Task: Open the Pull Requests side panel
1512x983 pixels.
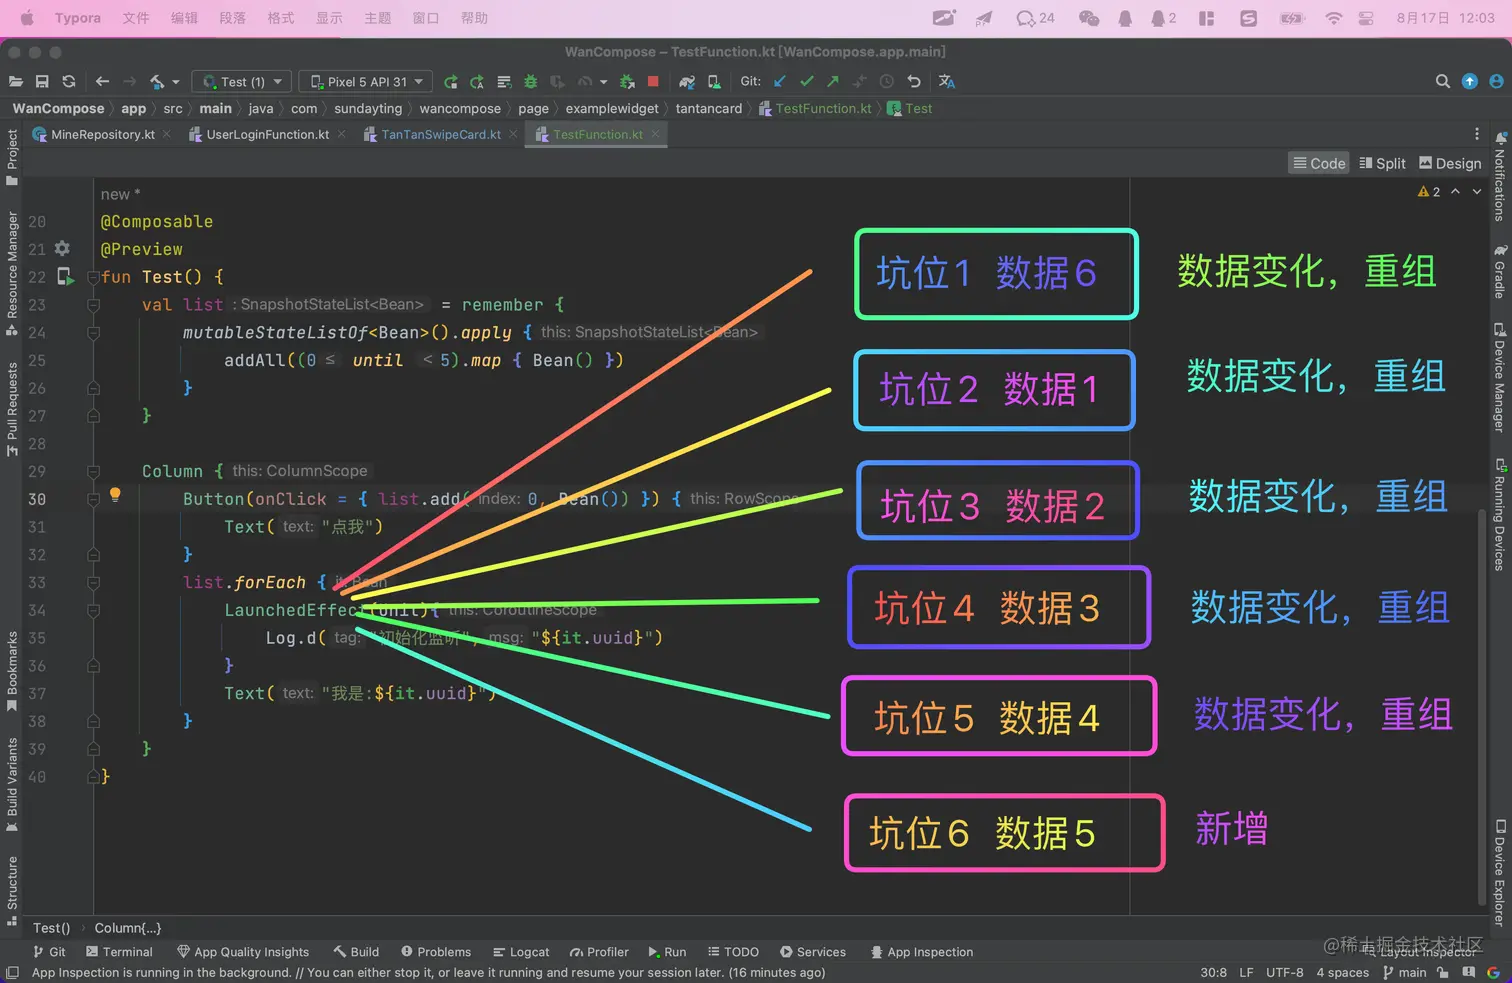Action: (12, 409)
